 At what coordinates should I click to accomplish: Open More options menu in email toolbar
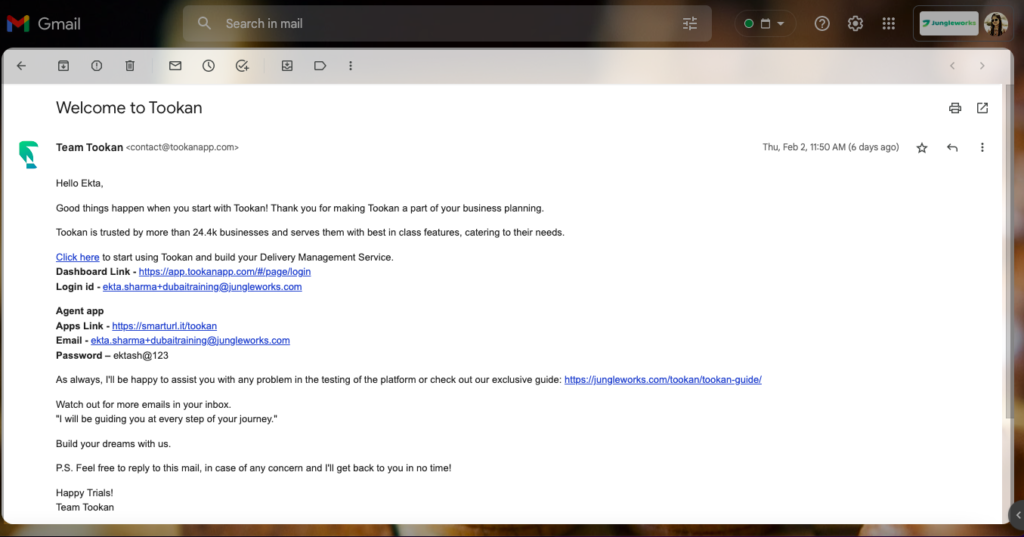coord(350,66)
